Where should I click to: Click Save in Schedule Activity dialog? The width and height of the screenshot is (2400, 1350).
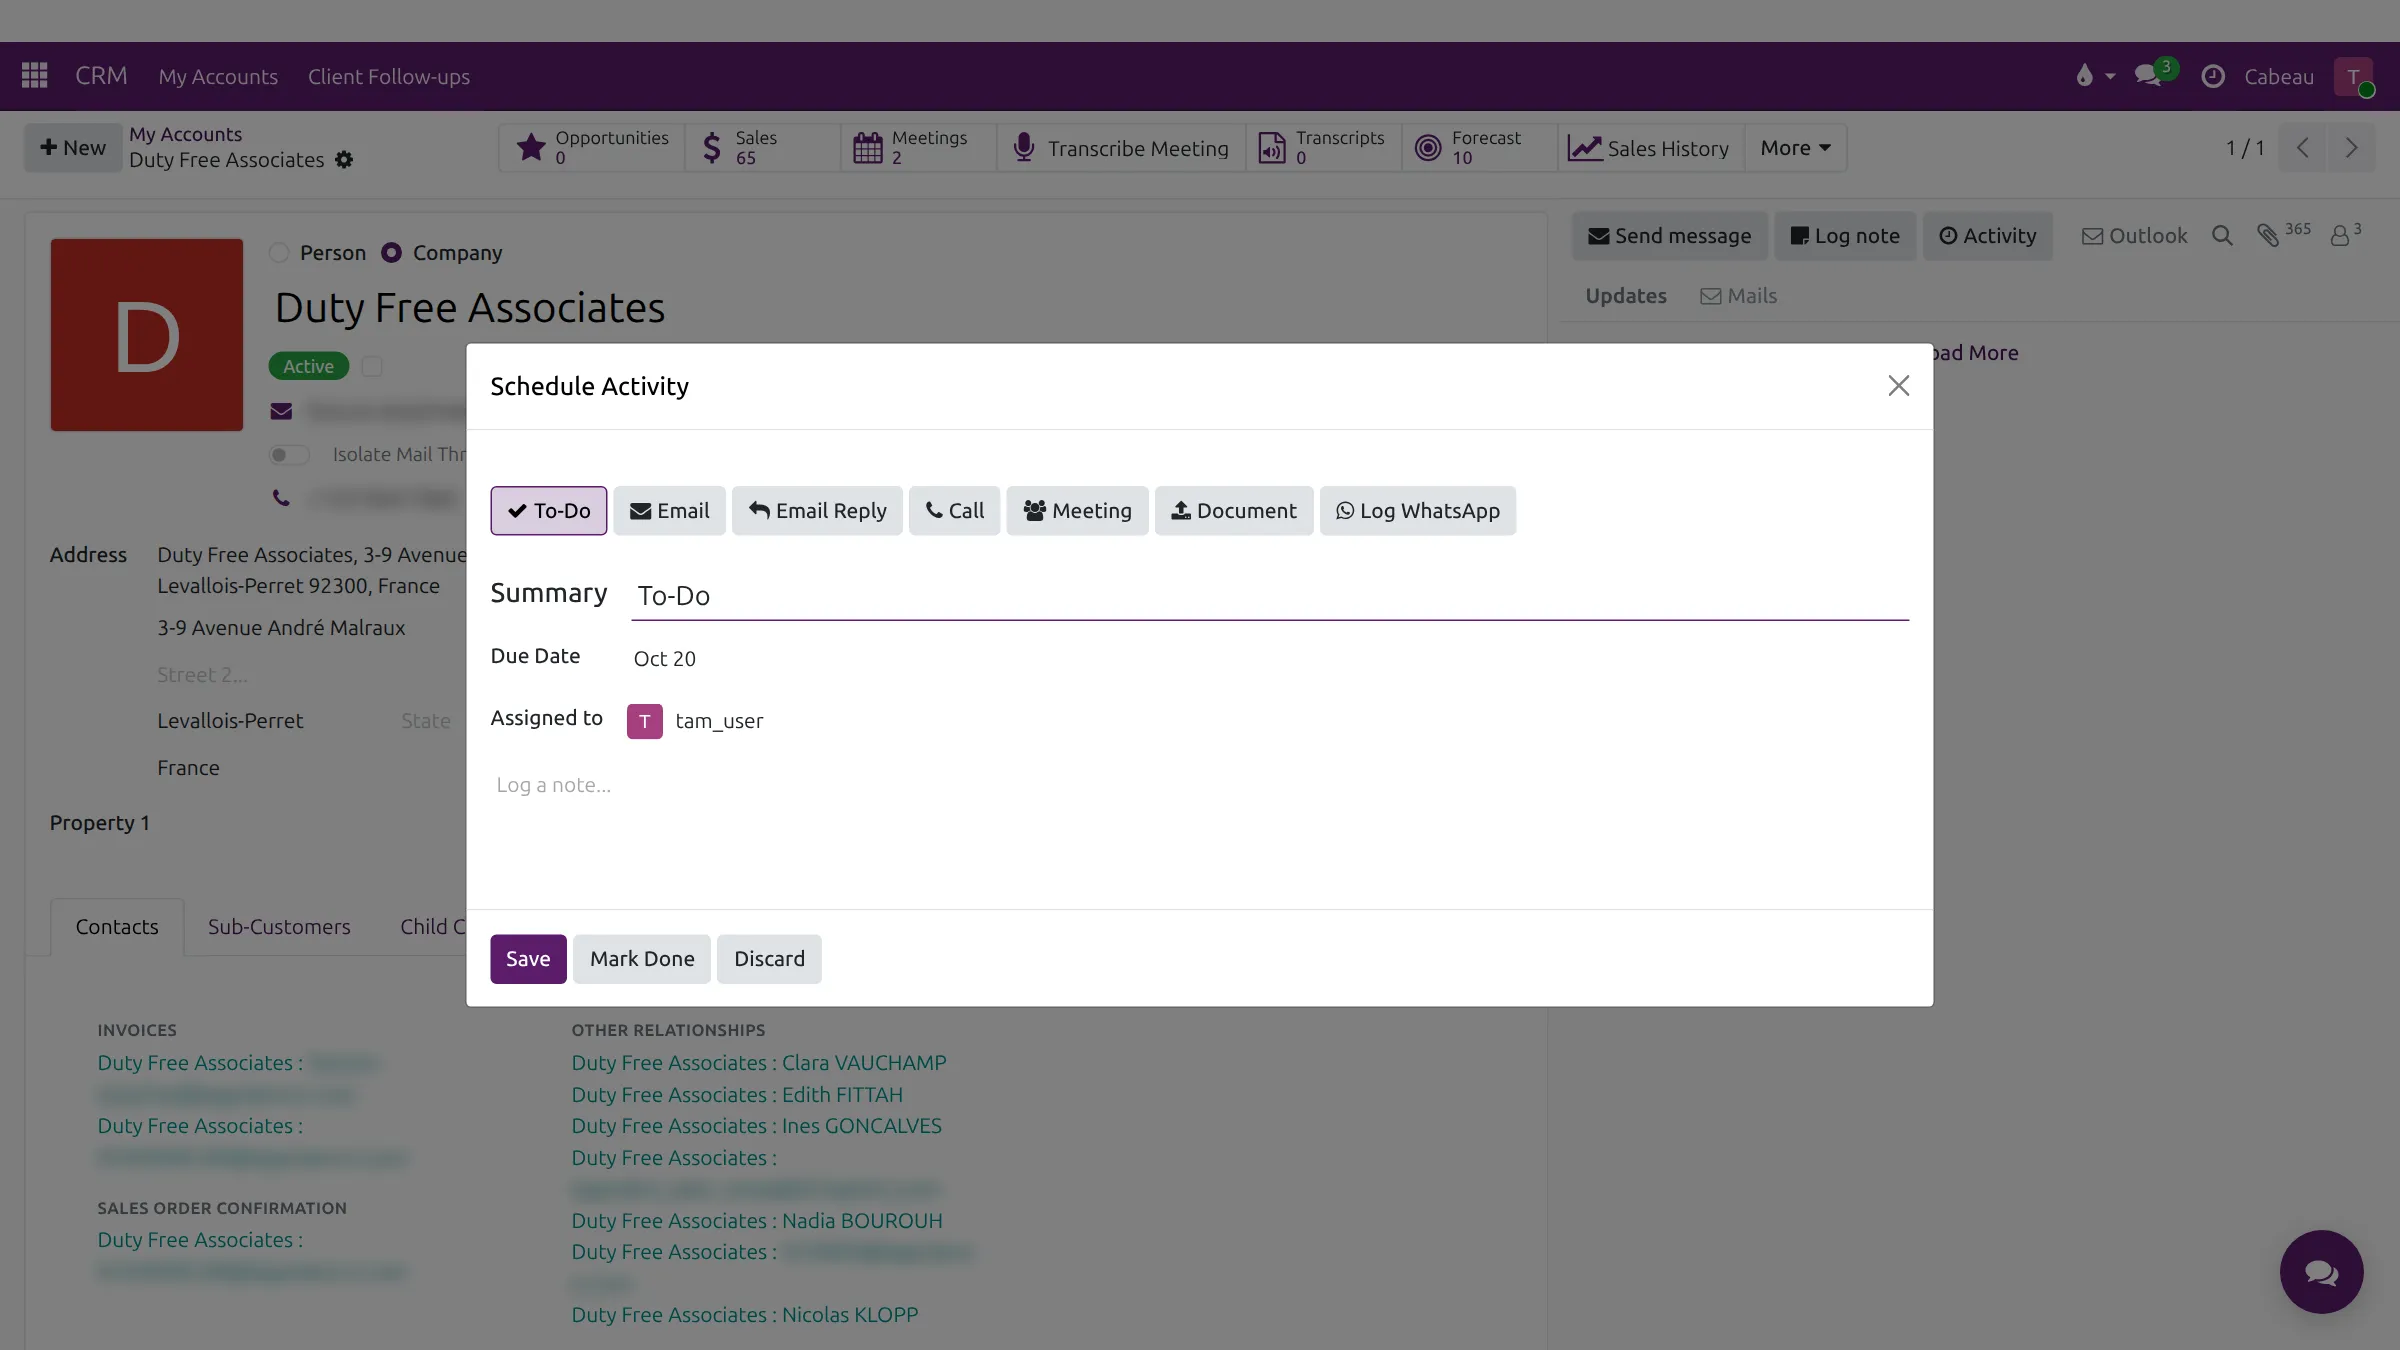[528, 959]
